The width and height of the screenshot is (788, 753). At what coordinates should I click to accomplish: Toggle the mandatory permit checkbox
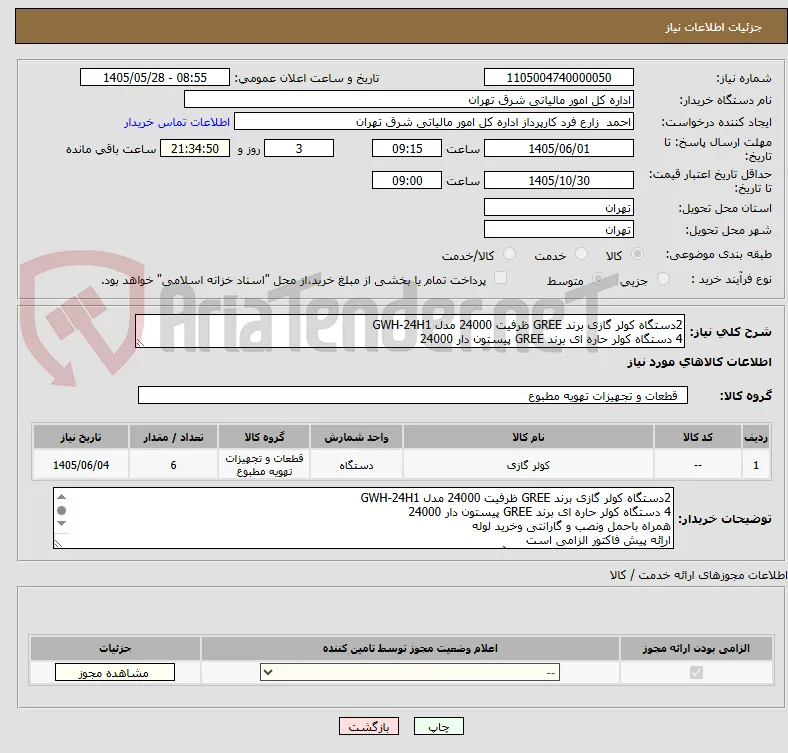(696, 673)
